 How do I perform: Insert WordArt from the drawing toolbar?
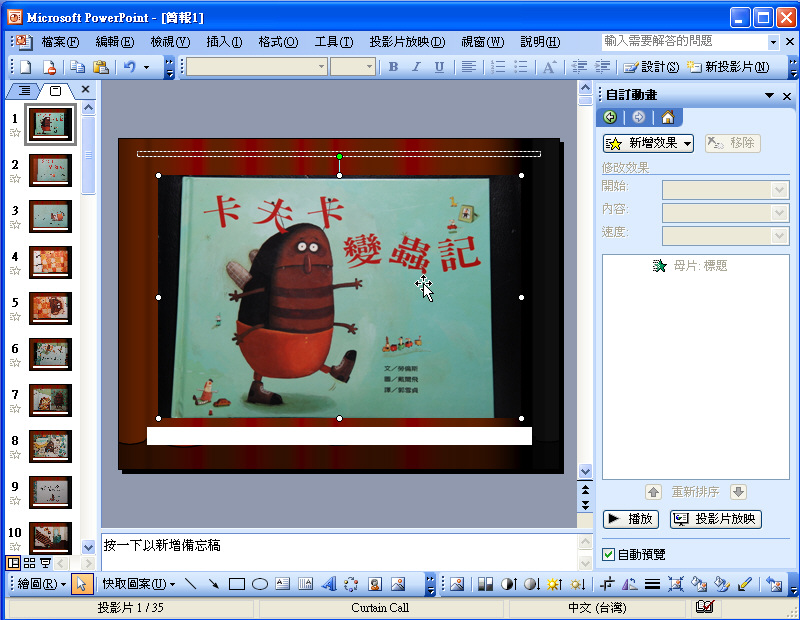click(329, 583)
